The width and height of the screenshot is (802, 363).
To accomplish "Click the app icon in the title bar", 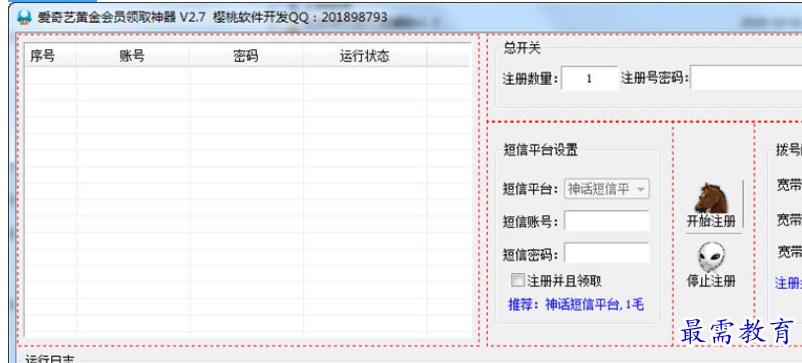I will [x=24, y=17].
